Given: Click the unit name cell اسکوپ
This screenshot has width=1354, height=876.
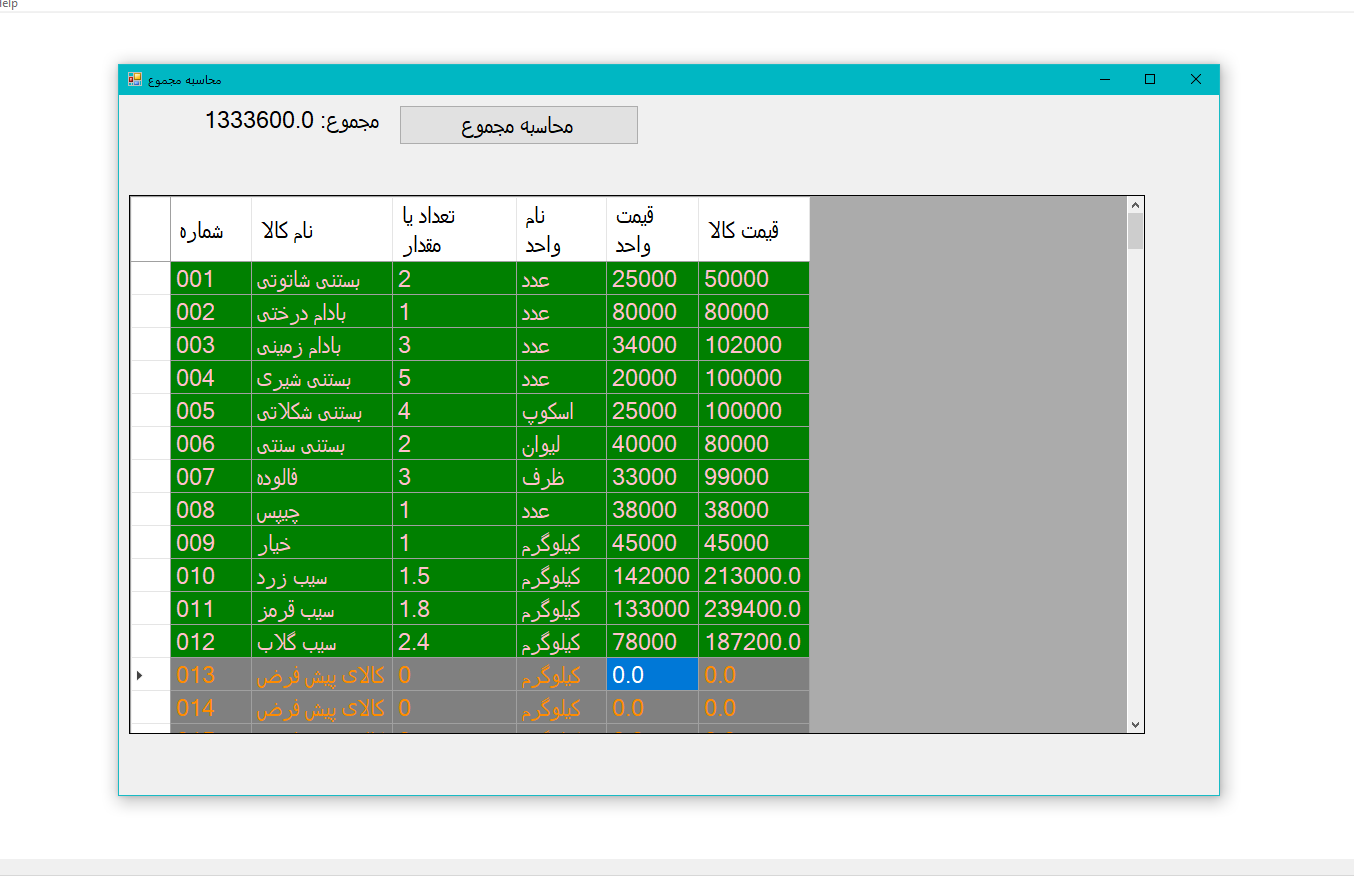Looking at the screenshot, I should click(x=561, y=411).
